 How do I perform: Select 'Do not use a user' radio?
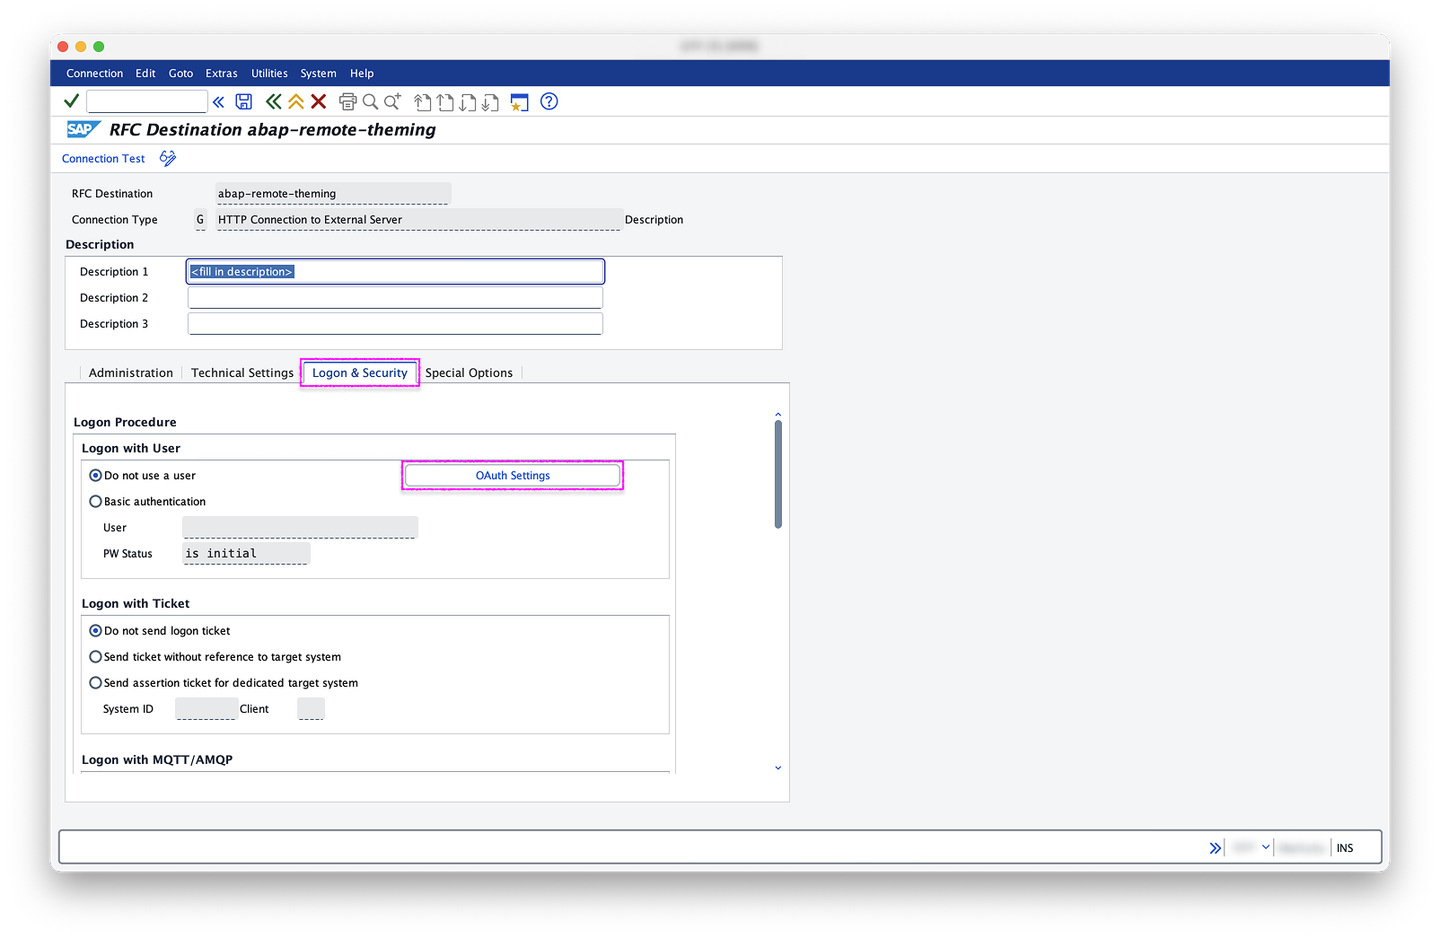pyautogui.click(x=96, y=476)
